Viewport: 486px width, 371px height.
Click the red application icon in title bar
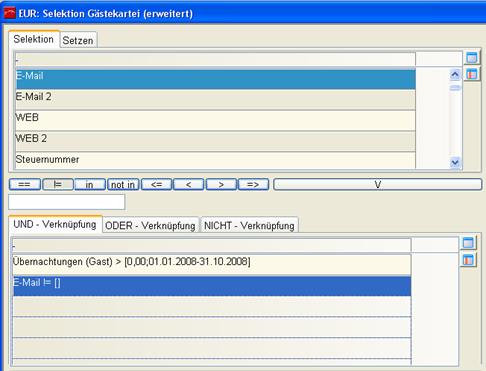[10, 14]
